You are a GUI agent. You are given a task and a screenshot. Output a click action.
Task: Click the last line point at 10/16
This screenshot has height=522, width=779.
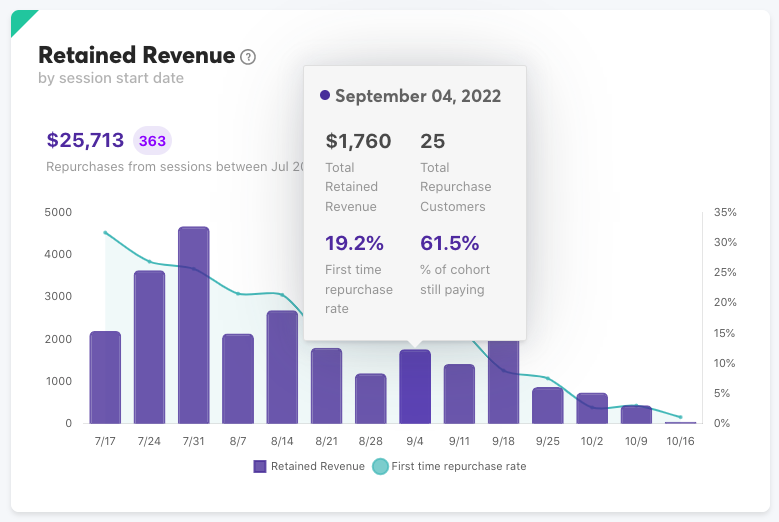click(x=680, y=417)
